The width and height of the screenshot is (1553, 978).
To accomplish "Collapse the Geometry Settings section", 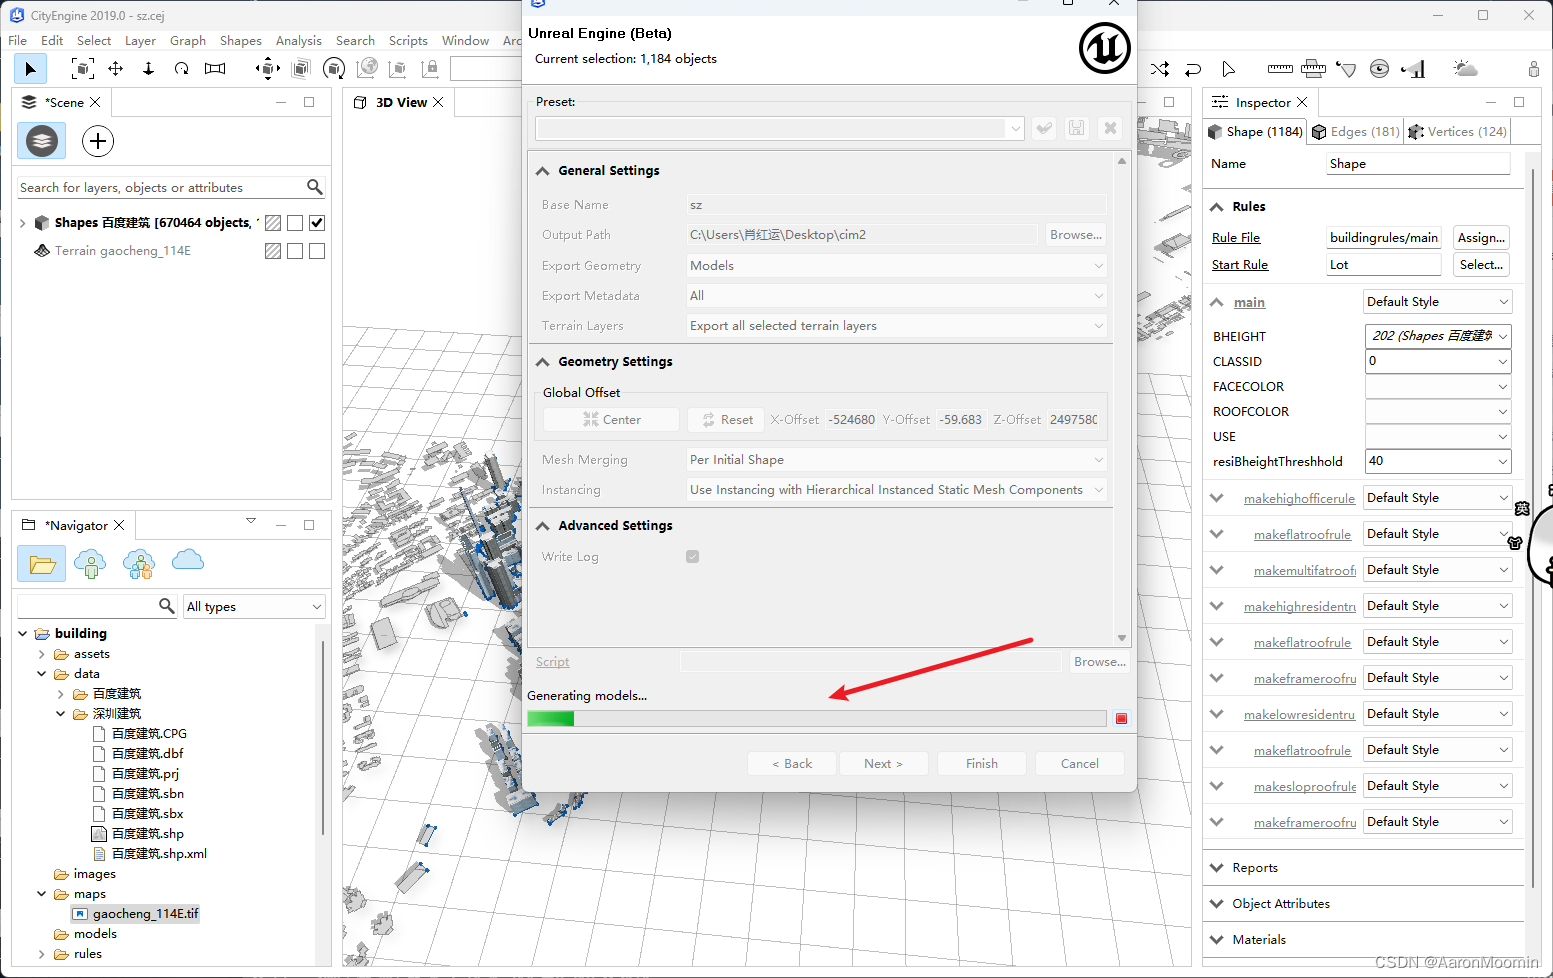I will tap(543, 362).
